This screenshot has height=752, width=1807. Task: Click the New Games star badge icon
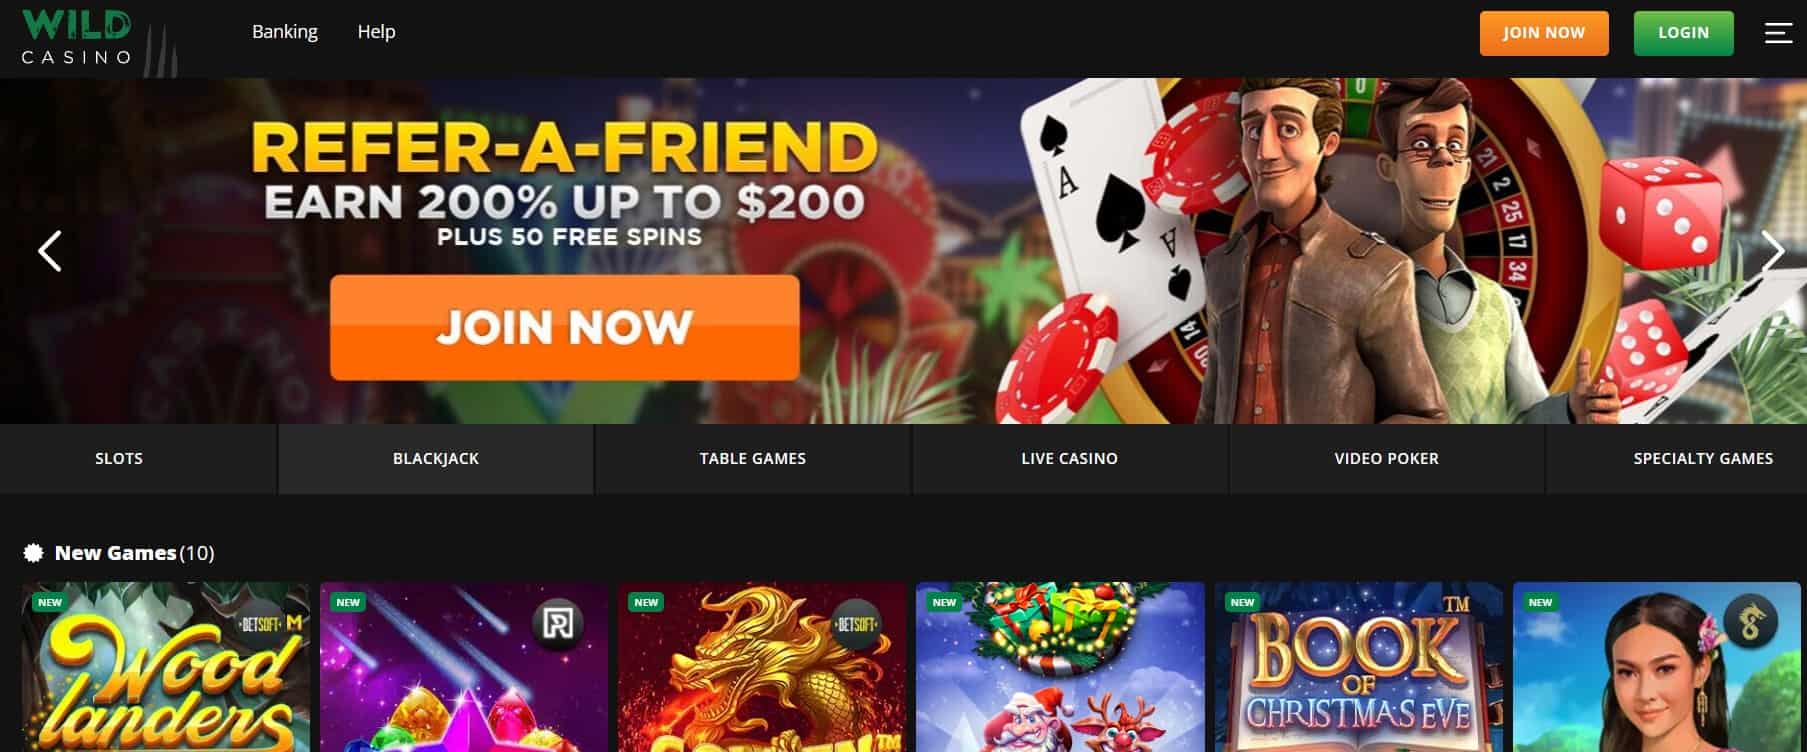[33, 552]
